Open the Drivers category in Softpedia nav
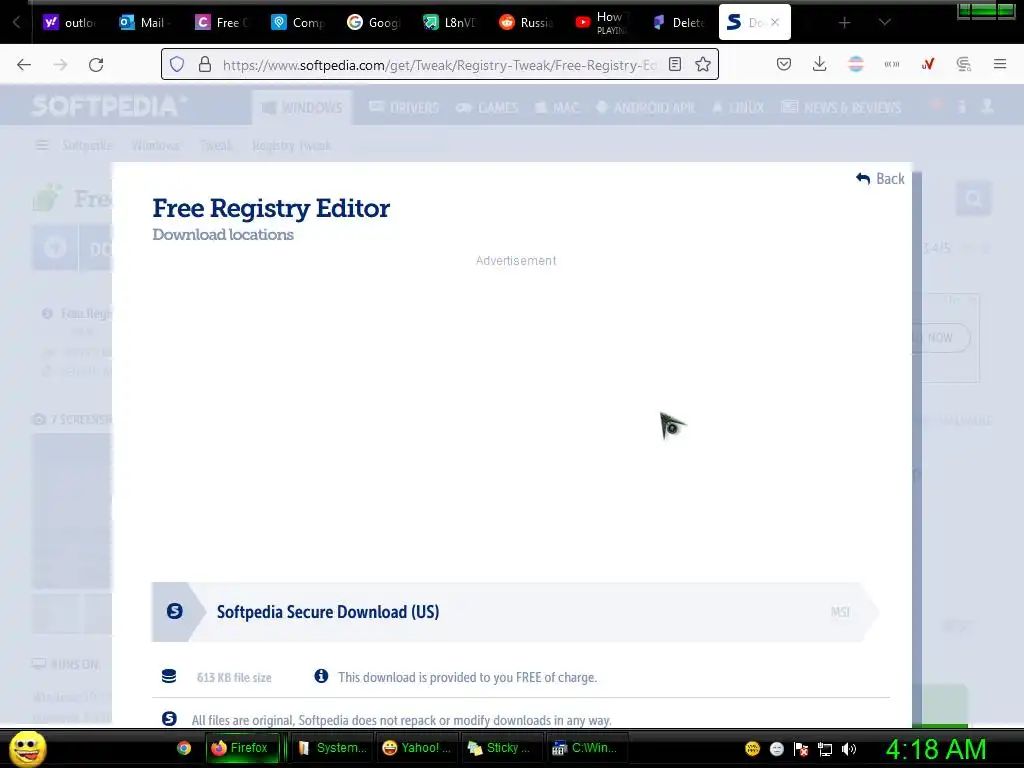 click(404, 108)
